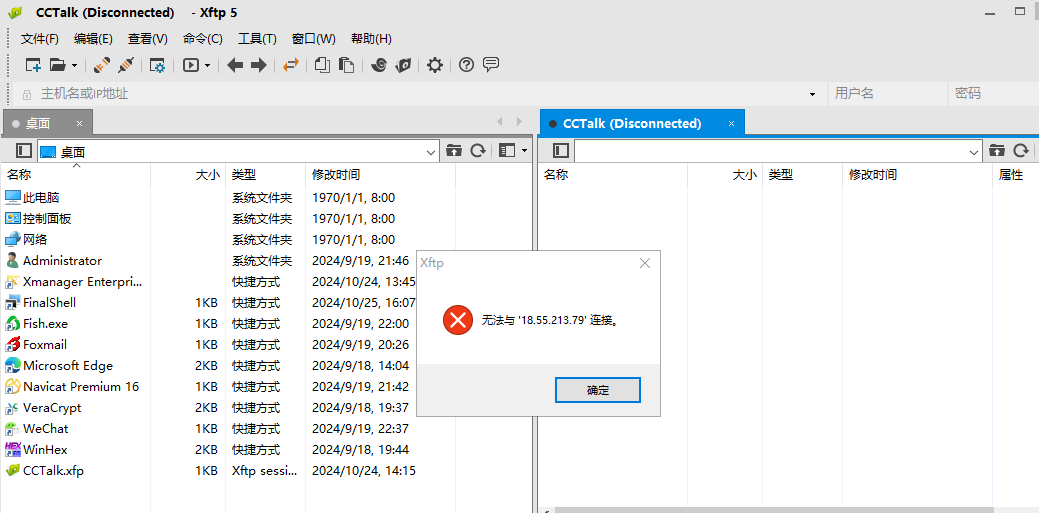Click the right transfer arrow icon
Viewport: 1039px width, 513px height.
(x=258, y=65)
